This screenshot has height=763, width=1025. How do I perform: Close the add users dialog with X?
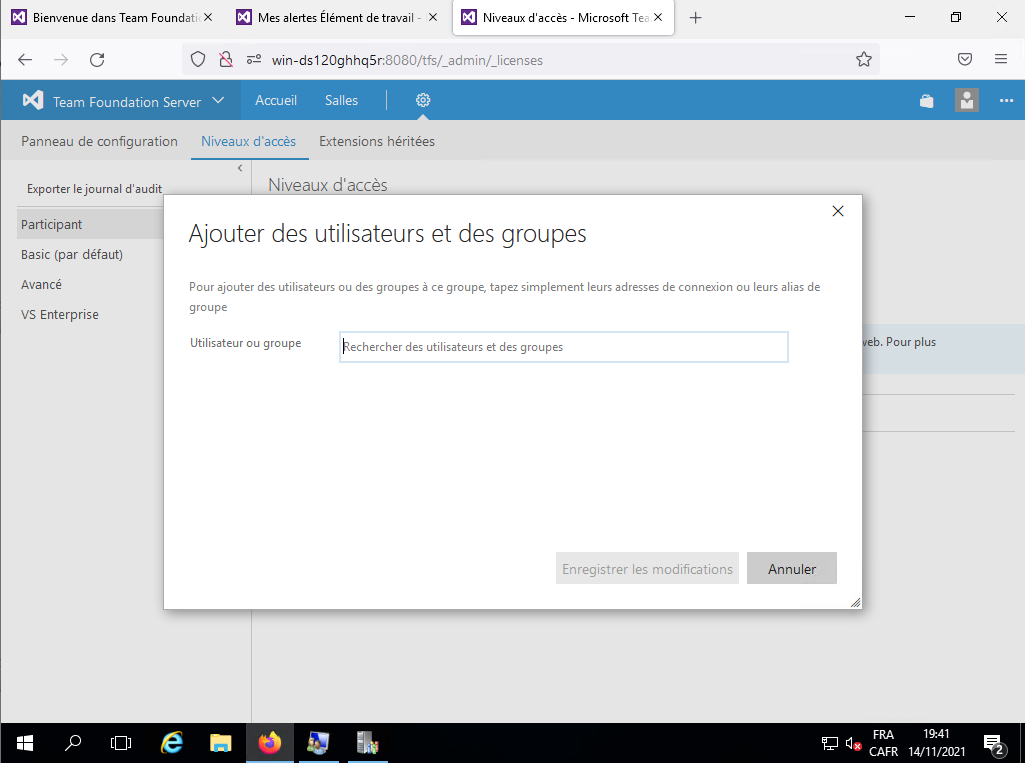coord(838,211)
